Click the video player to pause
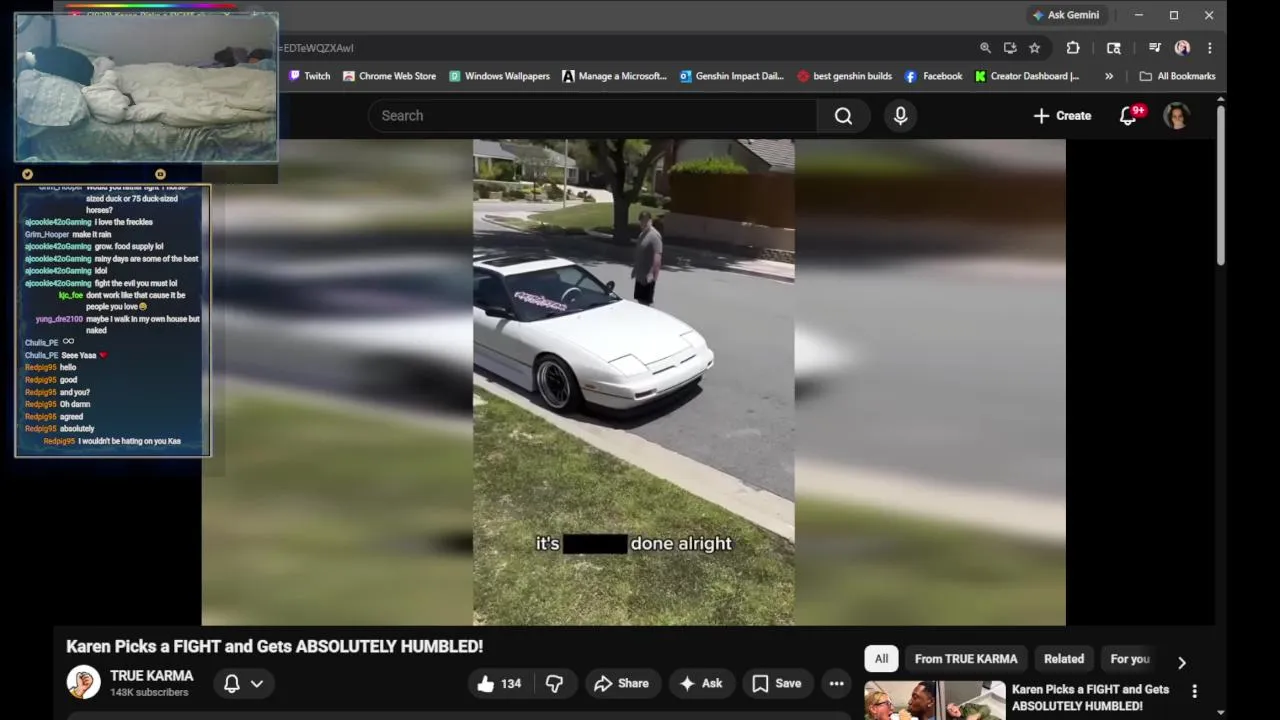Screen dimensions: 1280x720 (x=633, y=382)
